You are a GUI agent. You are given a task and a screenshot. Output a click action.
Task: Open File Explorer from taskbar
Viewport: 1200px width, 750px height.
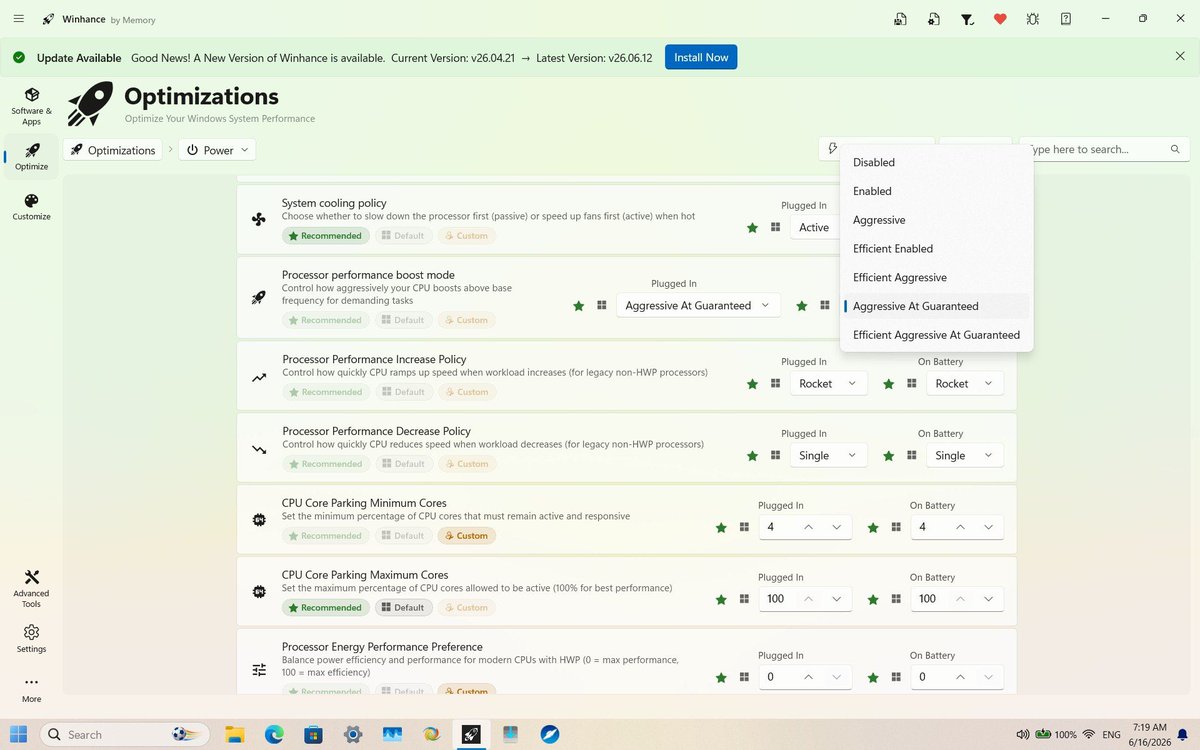235,734
